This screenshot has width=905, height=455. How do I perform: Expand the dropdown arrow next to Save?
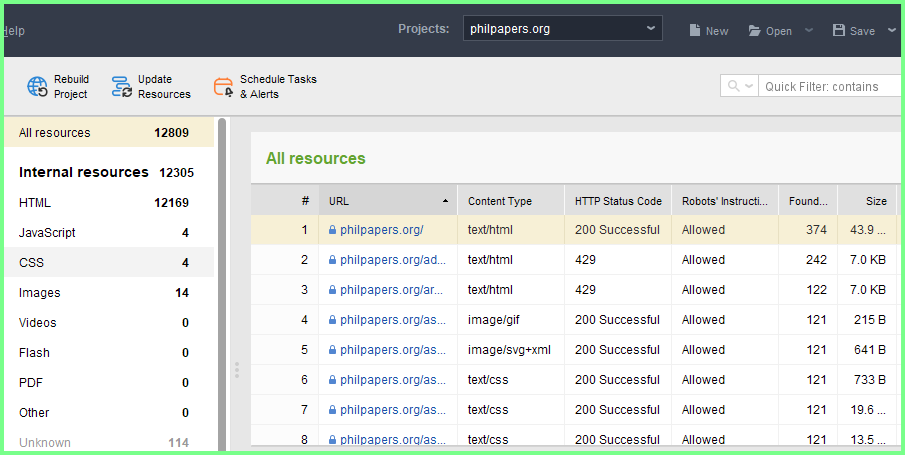[892, 31]
